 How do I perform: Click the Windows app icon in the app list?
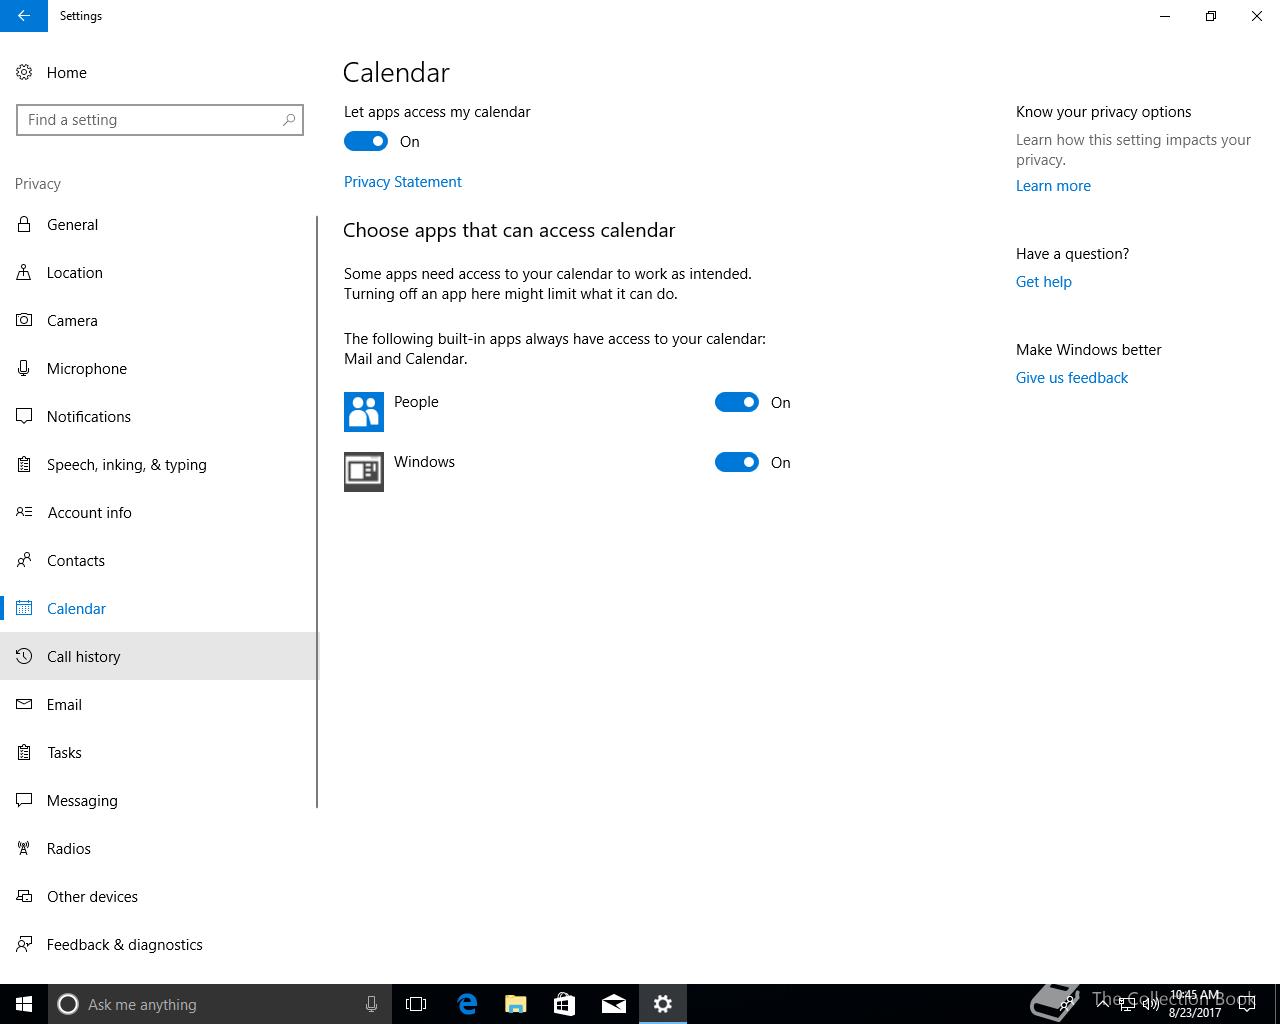[x=364, y=472]
